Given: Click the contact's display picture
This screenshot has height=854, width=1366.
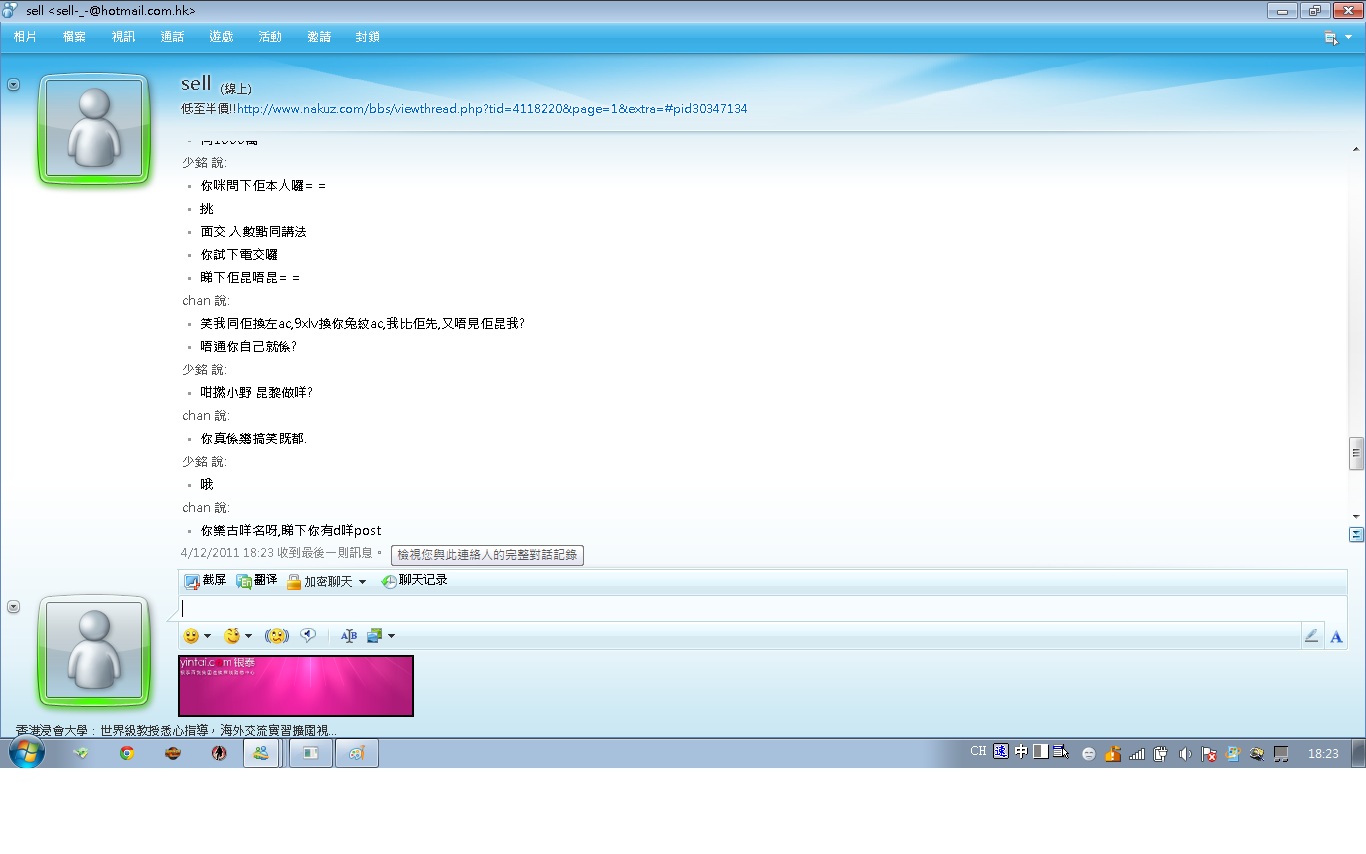Looking at the screenshot, I should click(x=94, y=129).
